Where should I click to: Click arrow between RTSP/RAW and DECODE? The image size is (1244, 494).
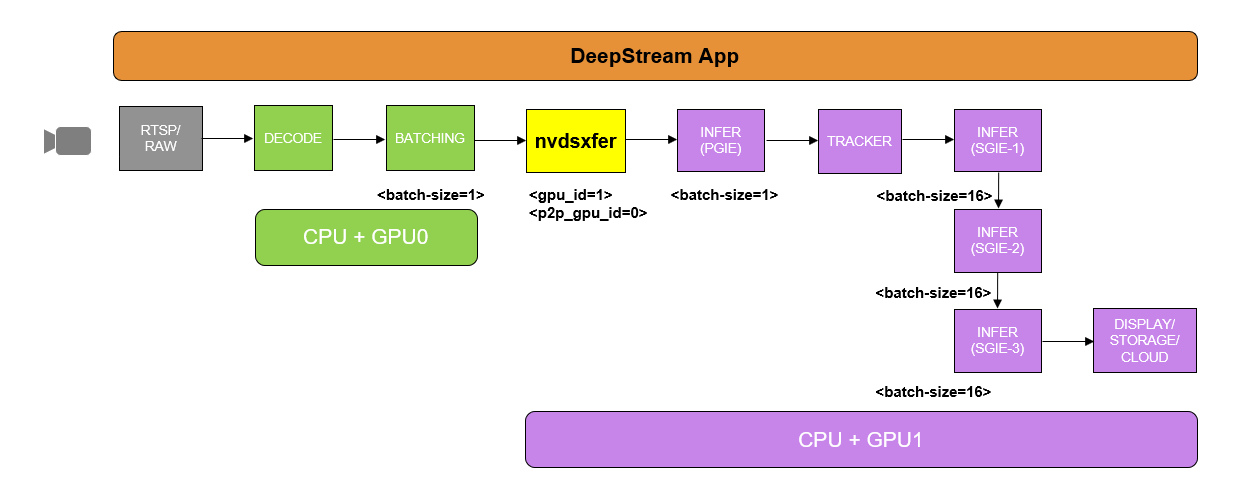point(228,139)
